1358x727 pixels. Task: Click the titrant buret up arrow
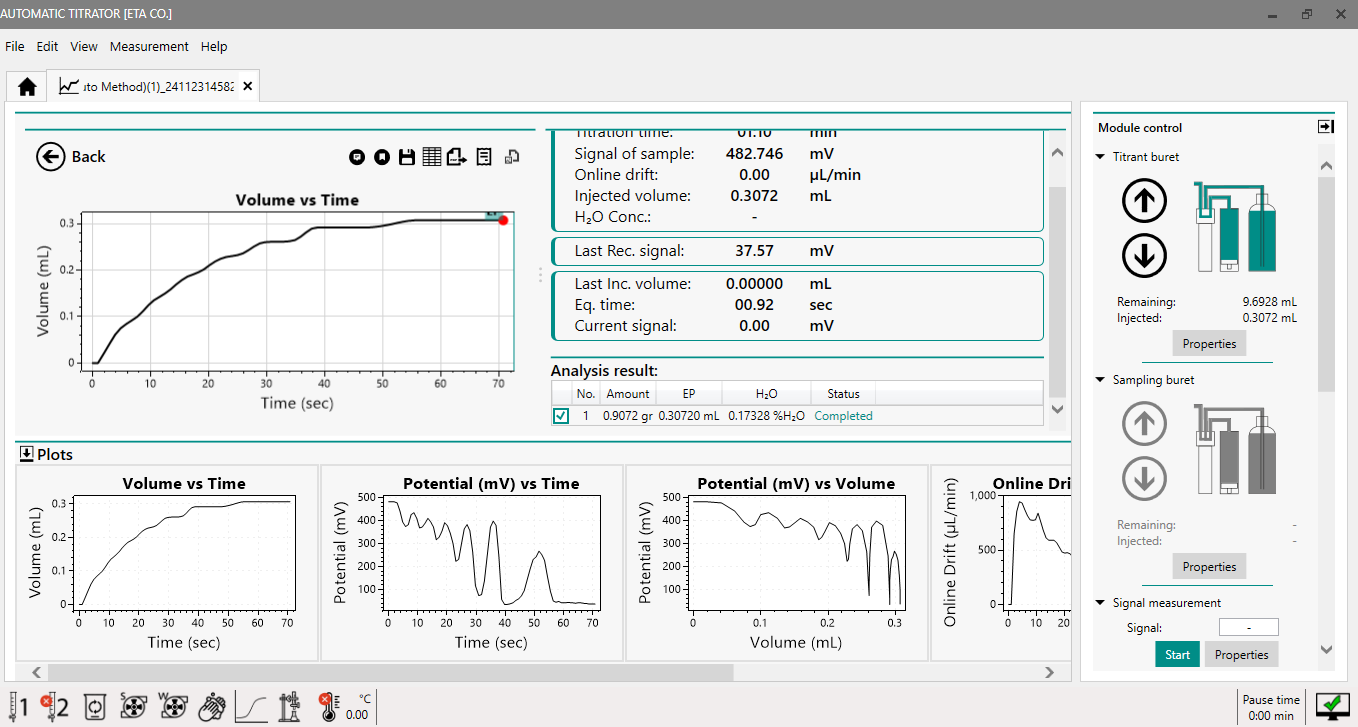1145,202
